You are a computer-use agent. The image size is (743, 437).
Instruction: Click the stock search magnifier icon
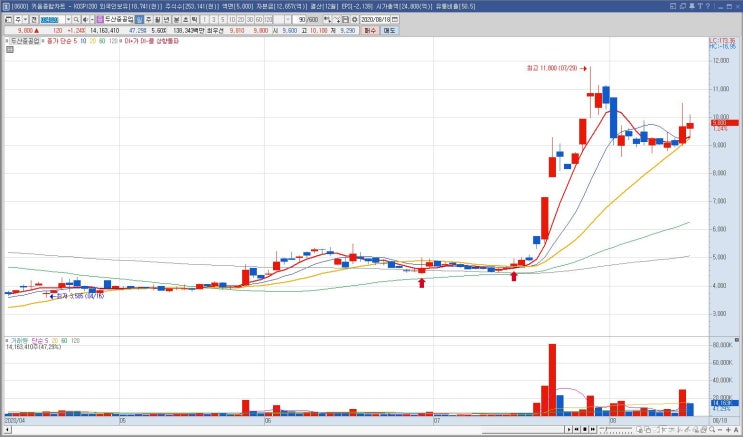coord(76,19)
